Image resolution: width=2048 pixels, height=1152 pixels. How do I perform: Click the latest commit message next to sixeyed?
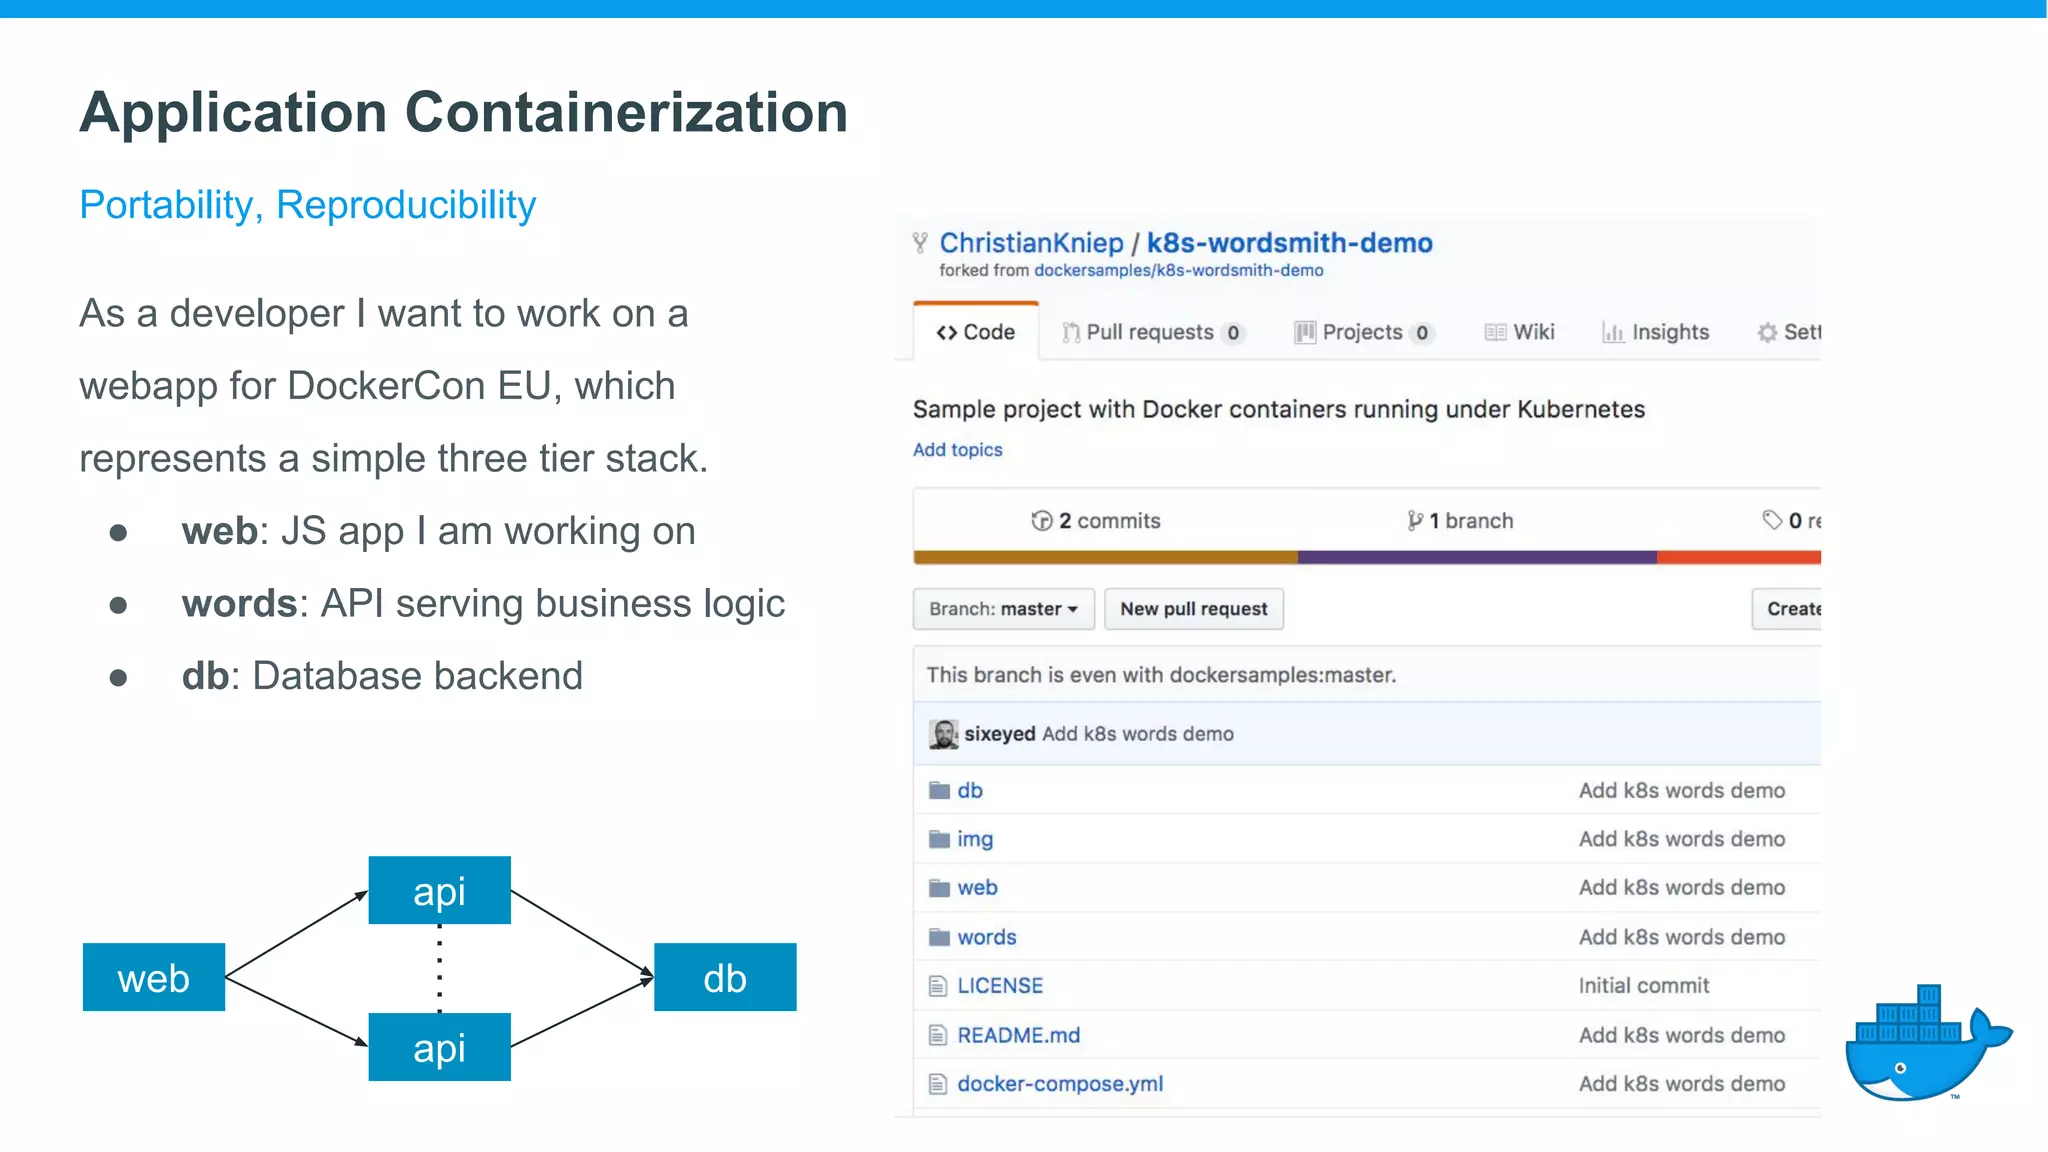1138,734
